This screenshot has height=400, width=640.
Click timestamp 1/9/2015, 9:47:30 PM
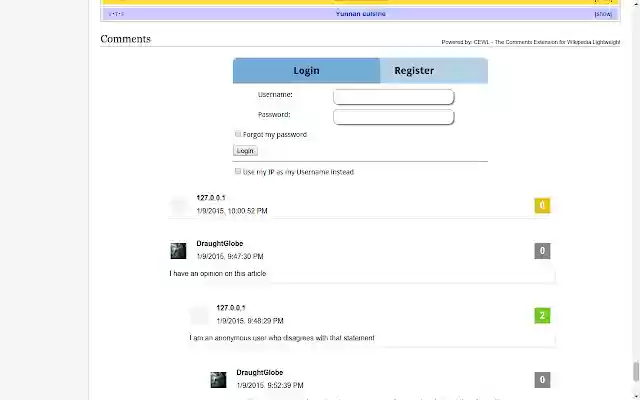[x=230, y=256]
